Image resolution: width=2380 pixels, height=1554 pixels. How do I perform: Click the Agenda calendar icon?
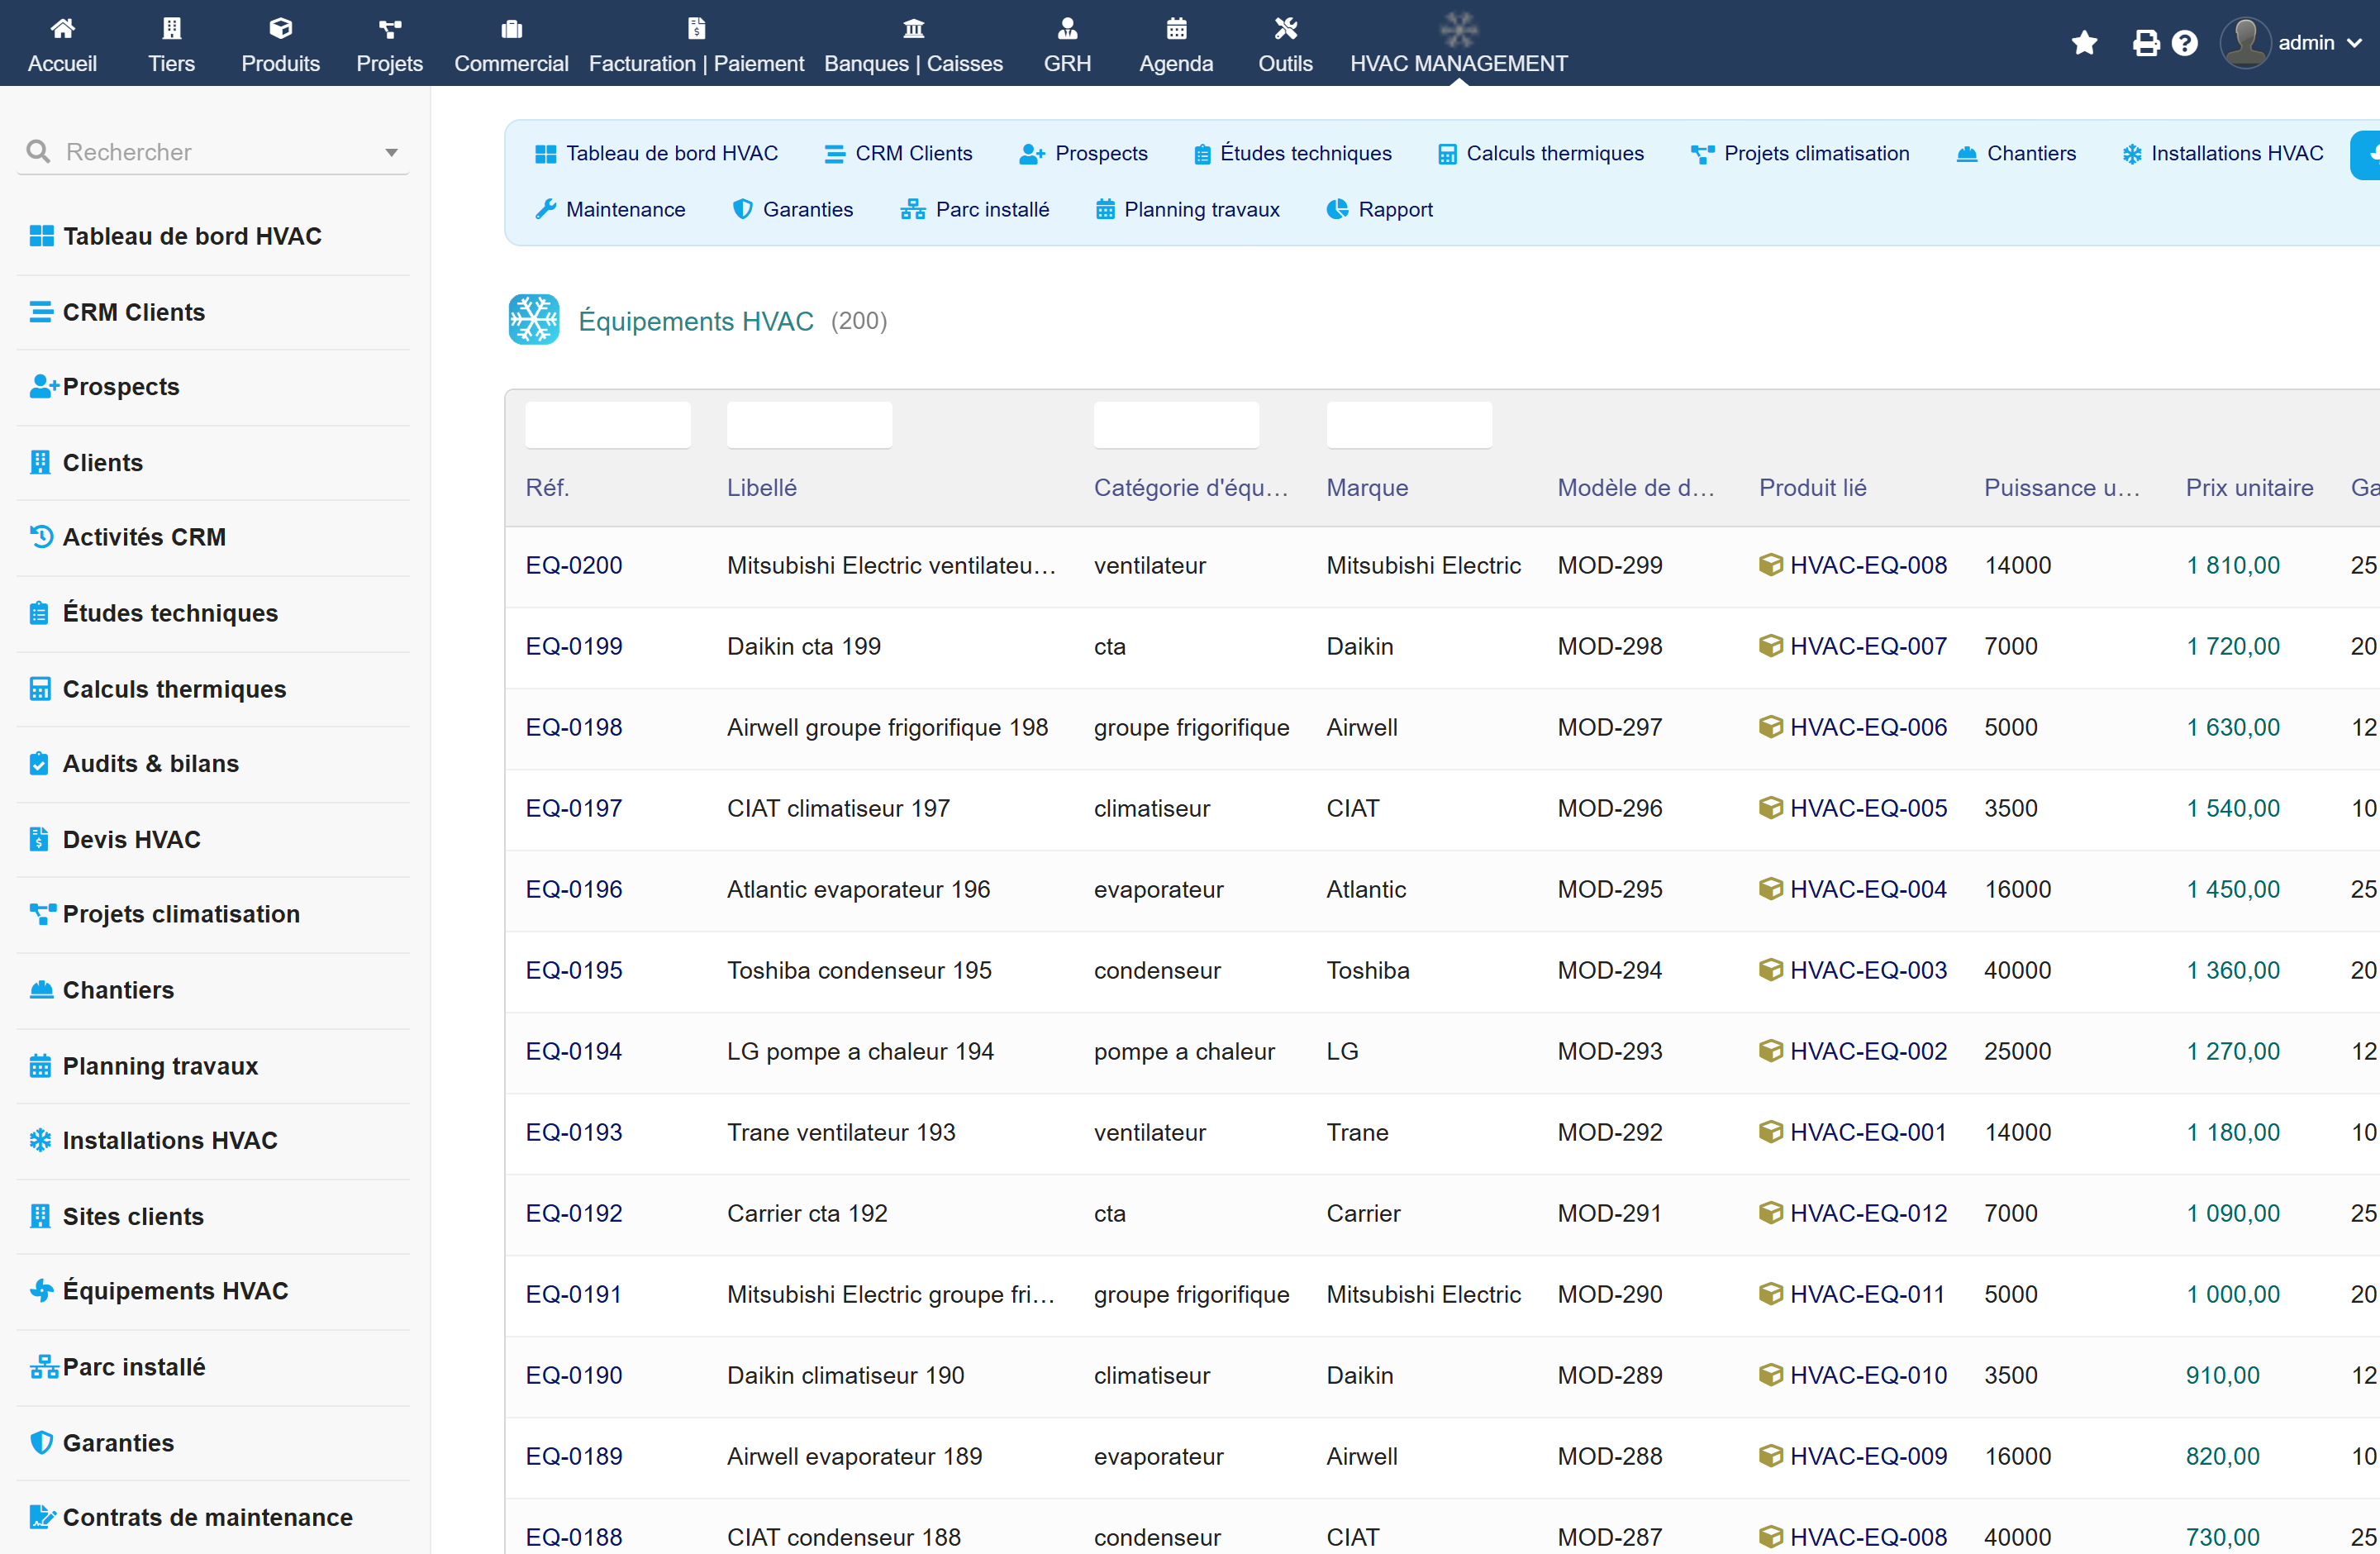tap(1176, 28)
